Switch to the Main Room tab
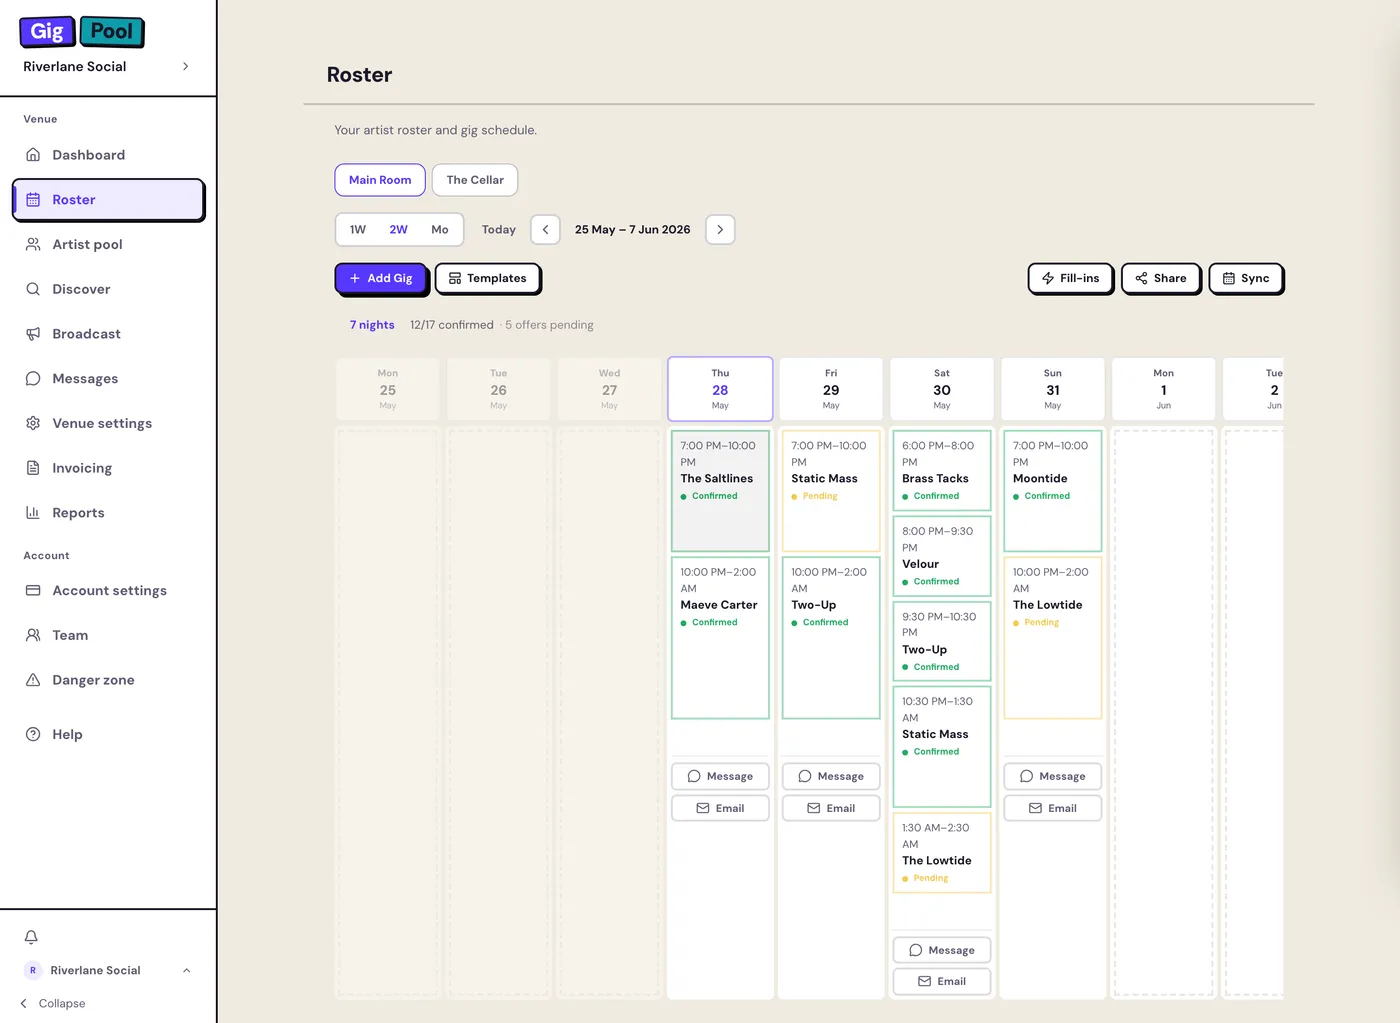The width and height of the screenshot is (1400, 1023). pos(380,180)
